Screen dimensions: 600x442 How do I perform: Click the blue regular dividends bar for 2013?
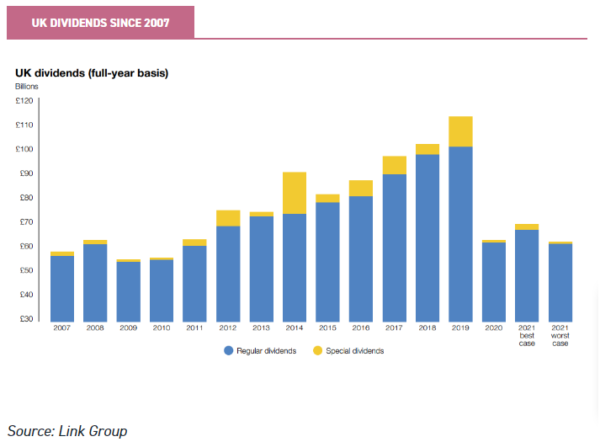261,269
